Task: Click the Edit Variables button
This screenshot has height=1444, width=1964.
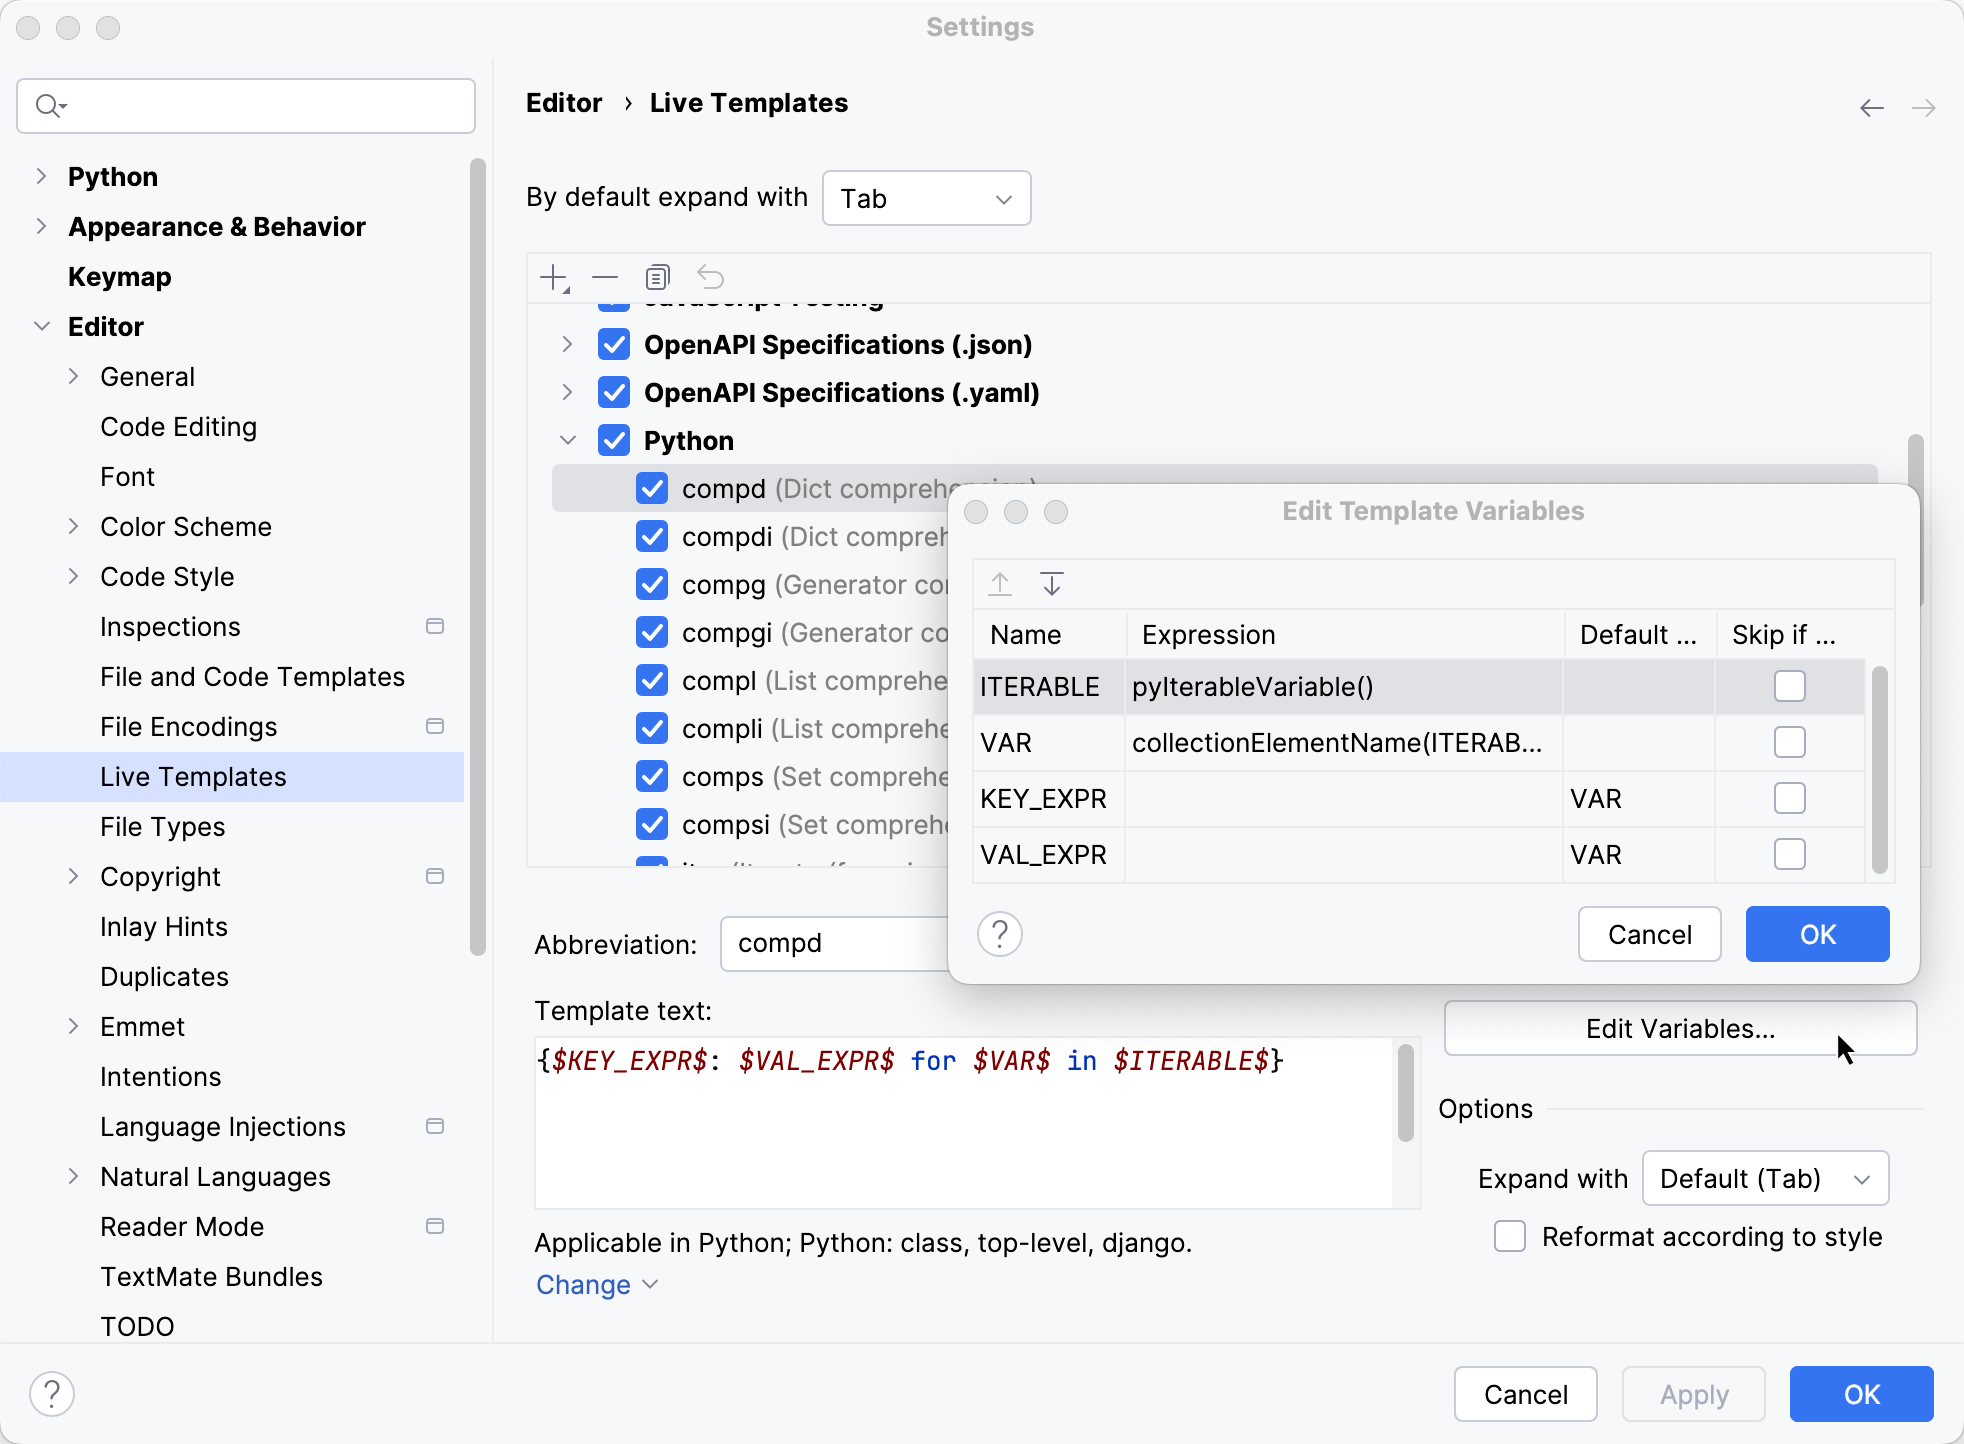Action: point(1679,1028)
